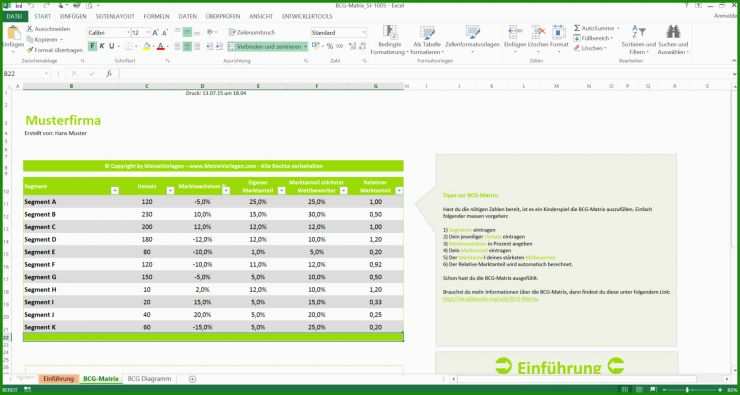740x395 pixels.
Task: Open filter dropdown of Segment column
Action: (x=115, y=190)
